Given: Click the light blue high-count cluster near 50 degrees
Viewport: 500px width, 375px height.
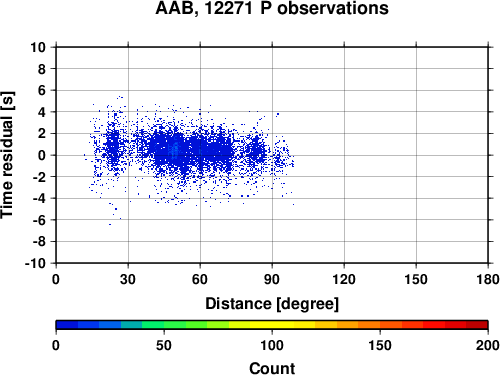Looking at the screenshot, I should pyautogui.click(x=174, y=151).
